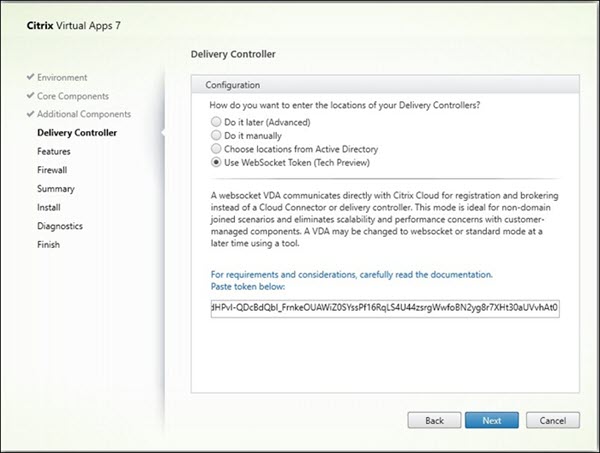Select the Diagnostics step

(59, 226)
